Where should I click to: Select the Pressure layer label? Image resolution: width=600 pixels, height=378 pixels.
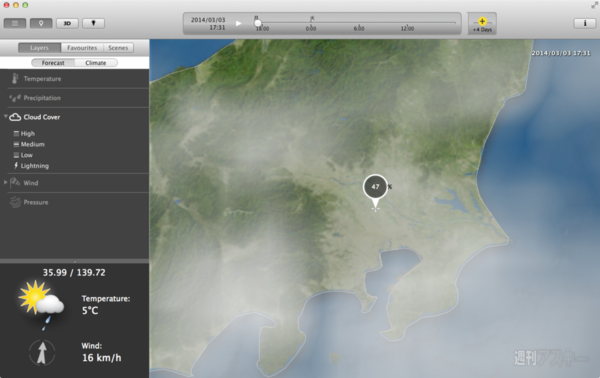(x=36, y=202)
